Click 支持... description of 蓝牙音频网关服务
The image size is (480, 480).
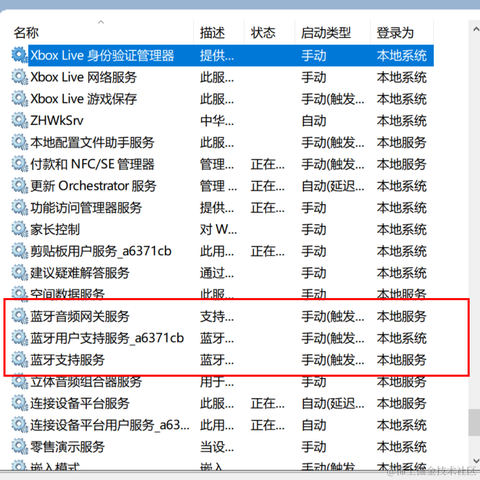[x=217, y=316]
